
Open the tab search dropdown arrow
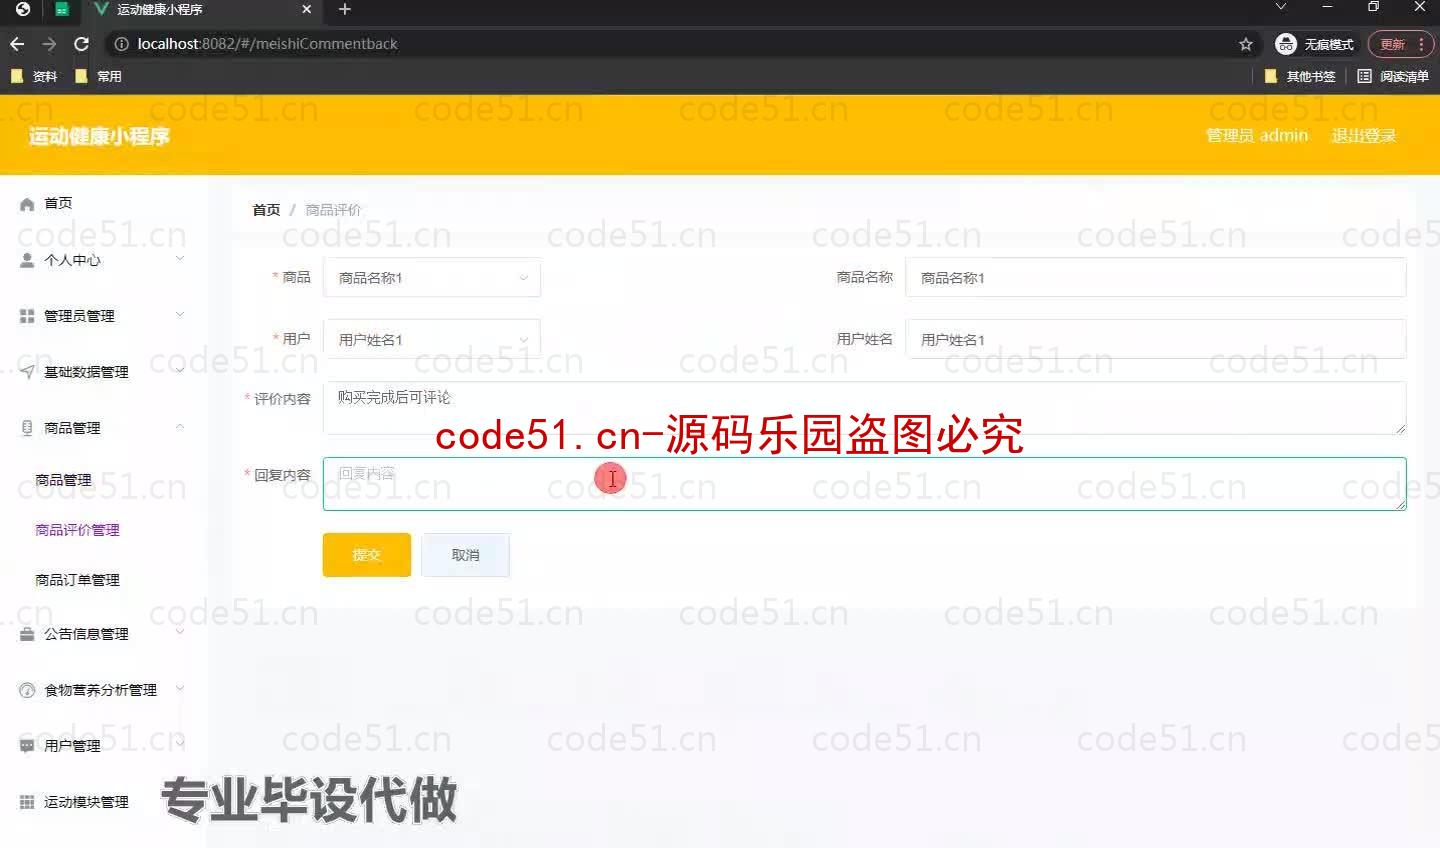[1281, 8]
